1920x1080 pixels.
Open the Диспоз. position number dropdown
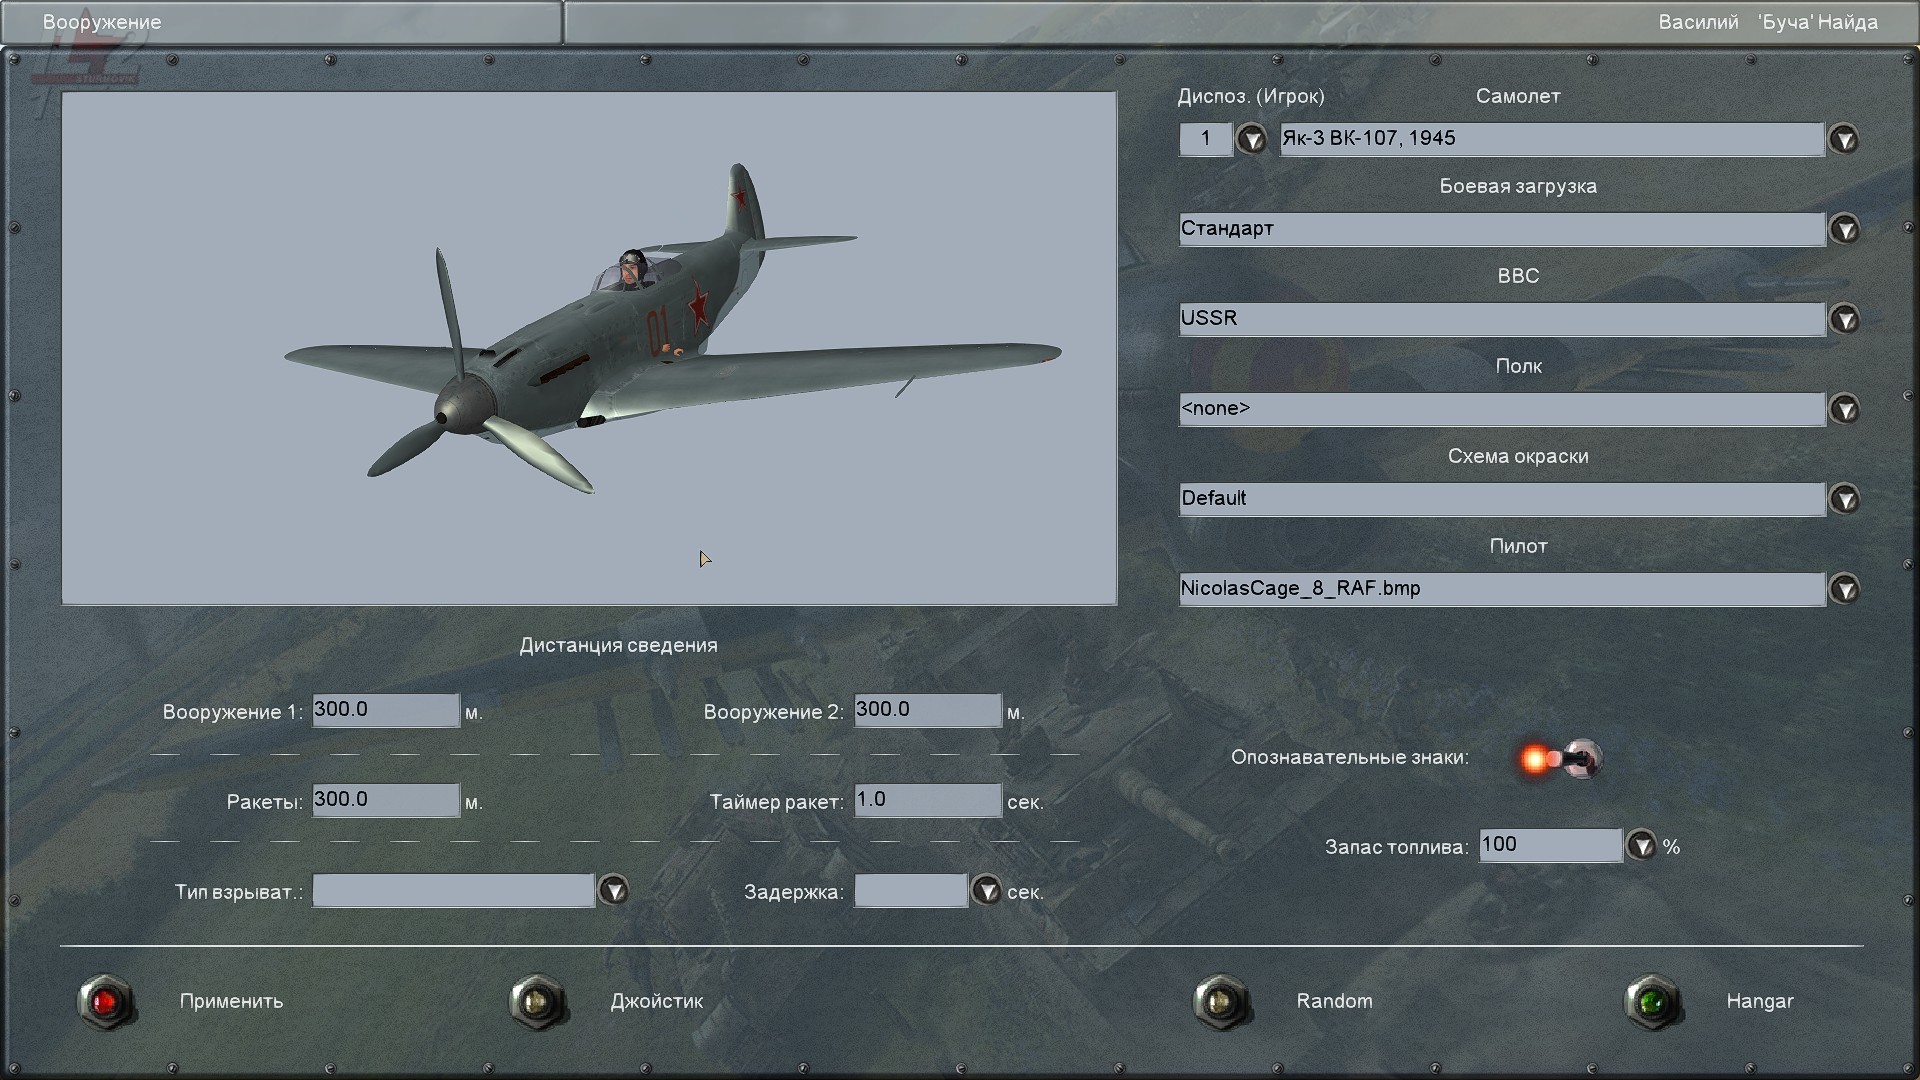(x=1251, y=139)
